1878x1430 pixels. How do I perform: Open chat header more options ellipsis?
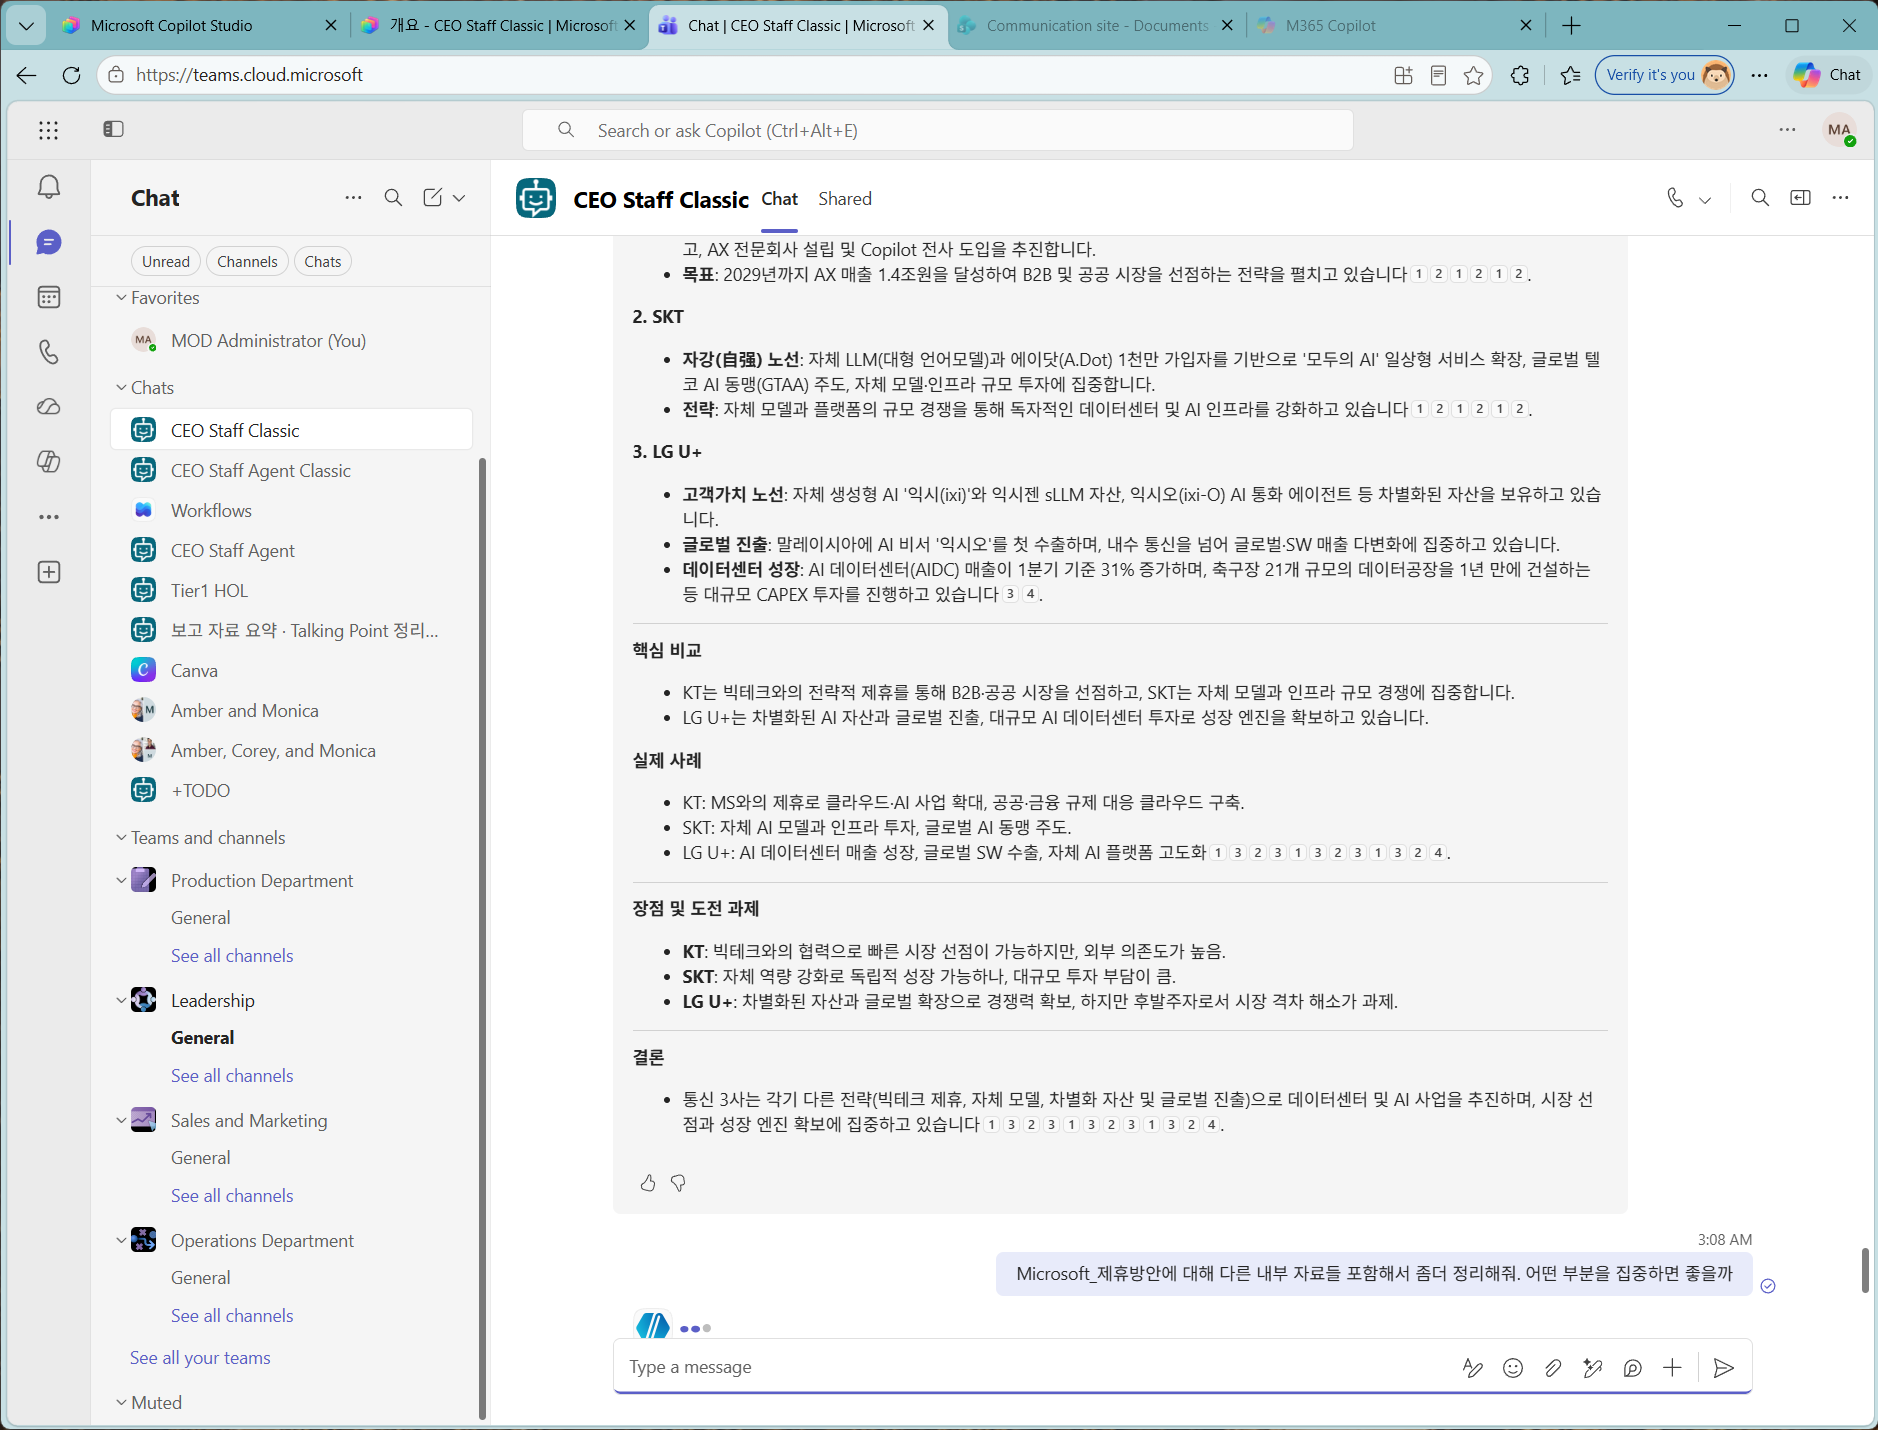(x=1840, y=198)
